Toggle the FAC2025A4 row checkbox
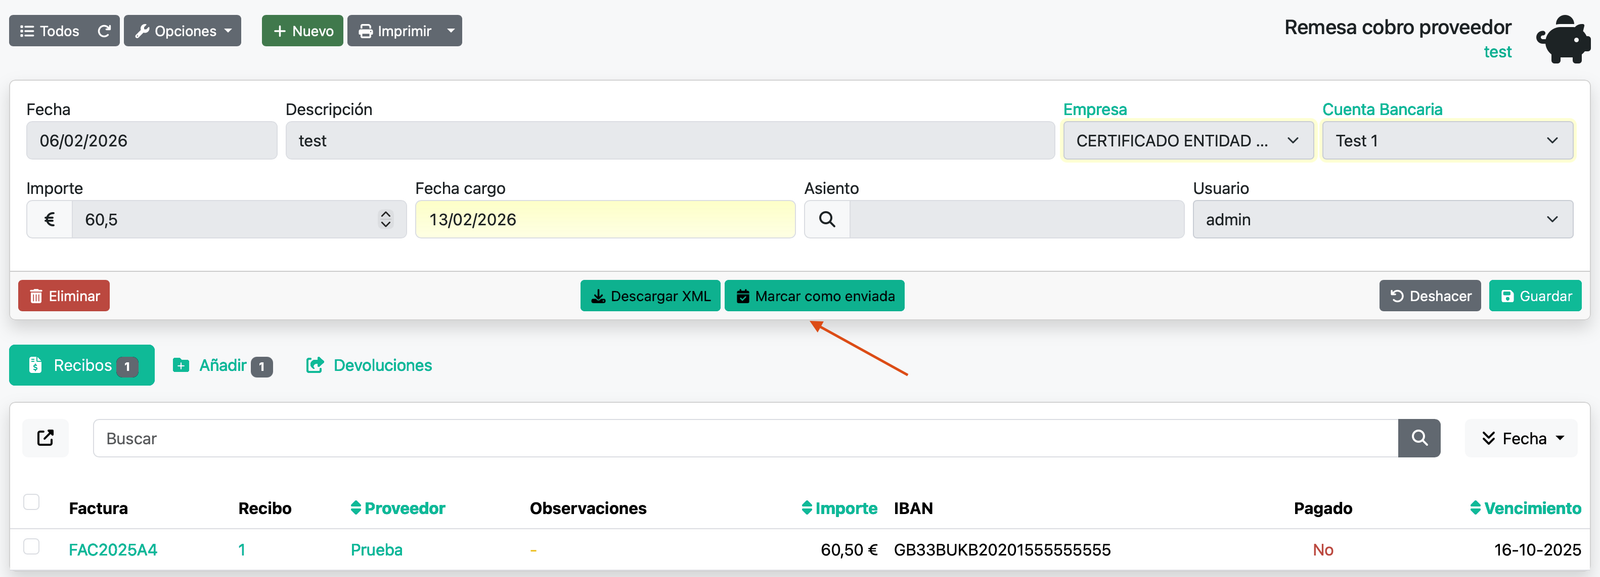1600x577 pixels. [x=31, y=546]
